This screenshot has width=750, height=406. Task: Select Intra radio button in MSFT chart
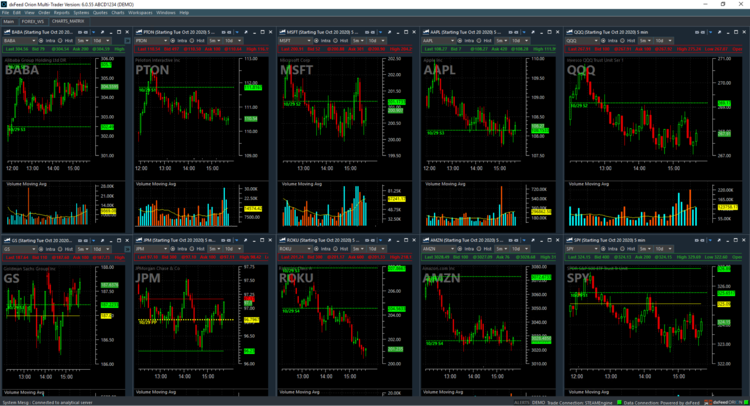tap(316, 41)
